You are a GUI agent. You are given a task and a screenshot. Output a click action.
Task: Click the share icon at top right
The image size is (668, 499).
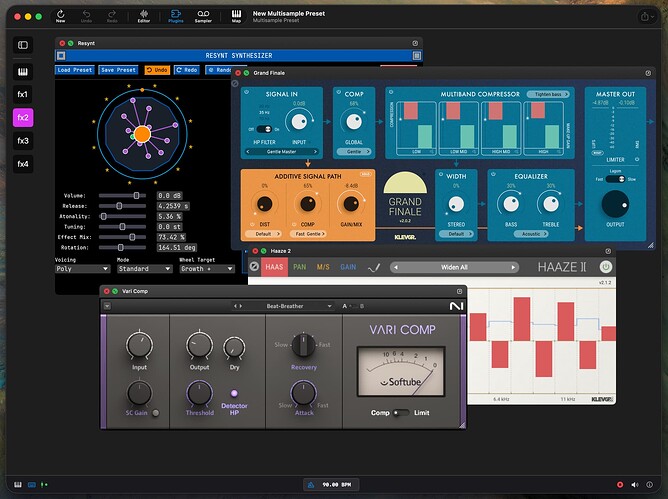[x=645, y=17]
